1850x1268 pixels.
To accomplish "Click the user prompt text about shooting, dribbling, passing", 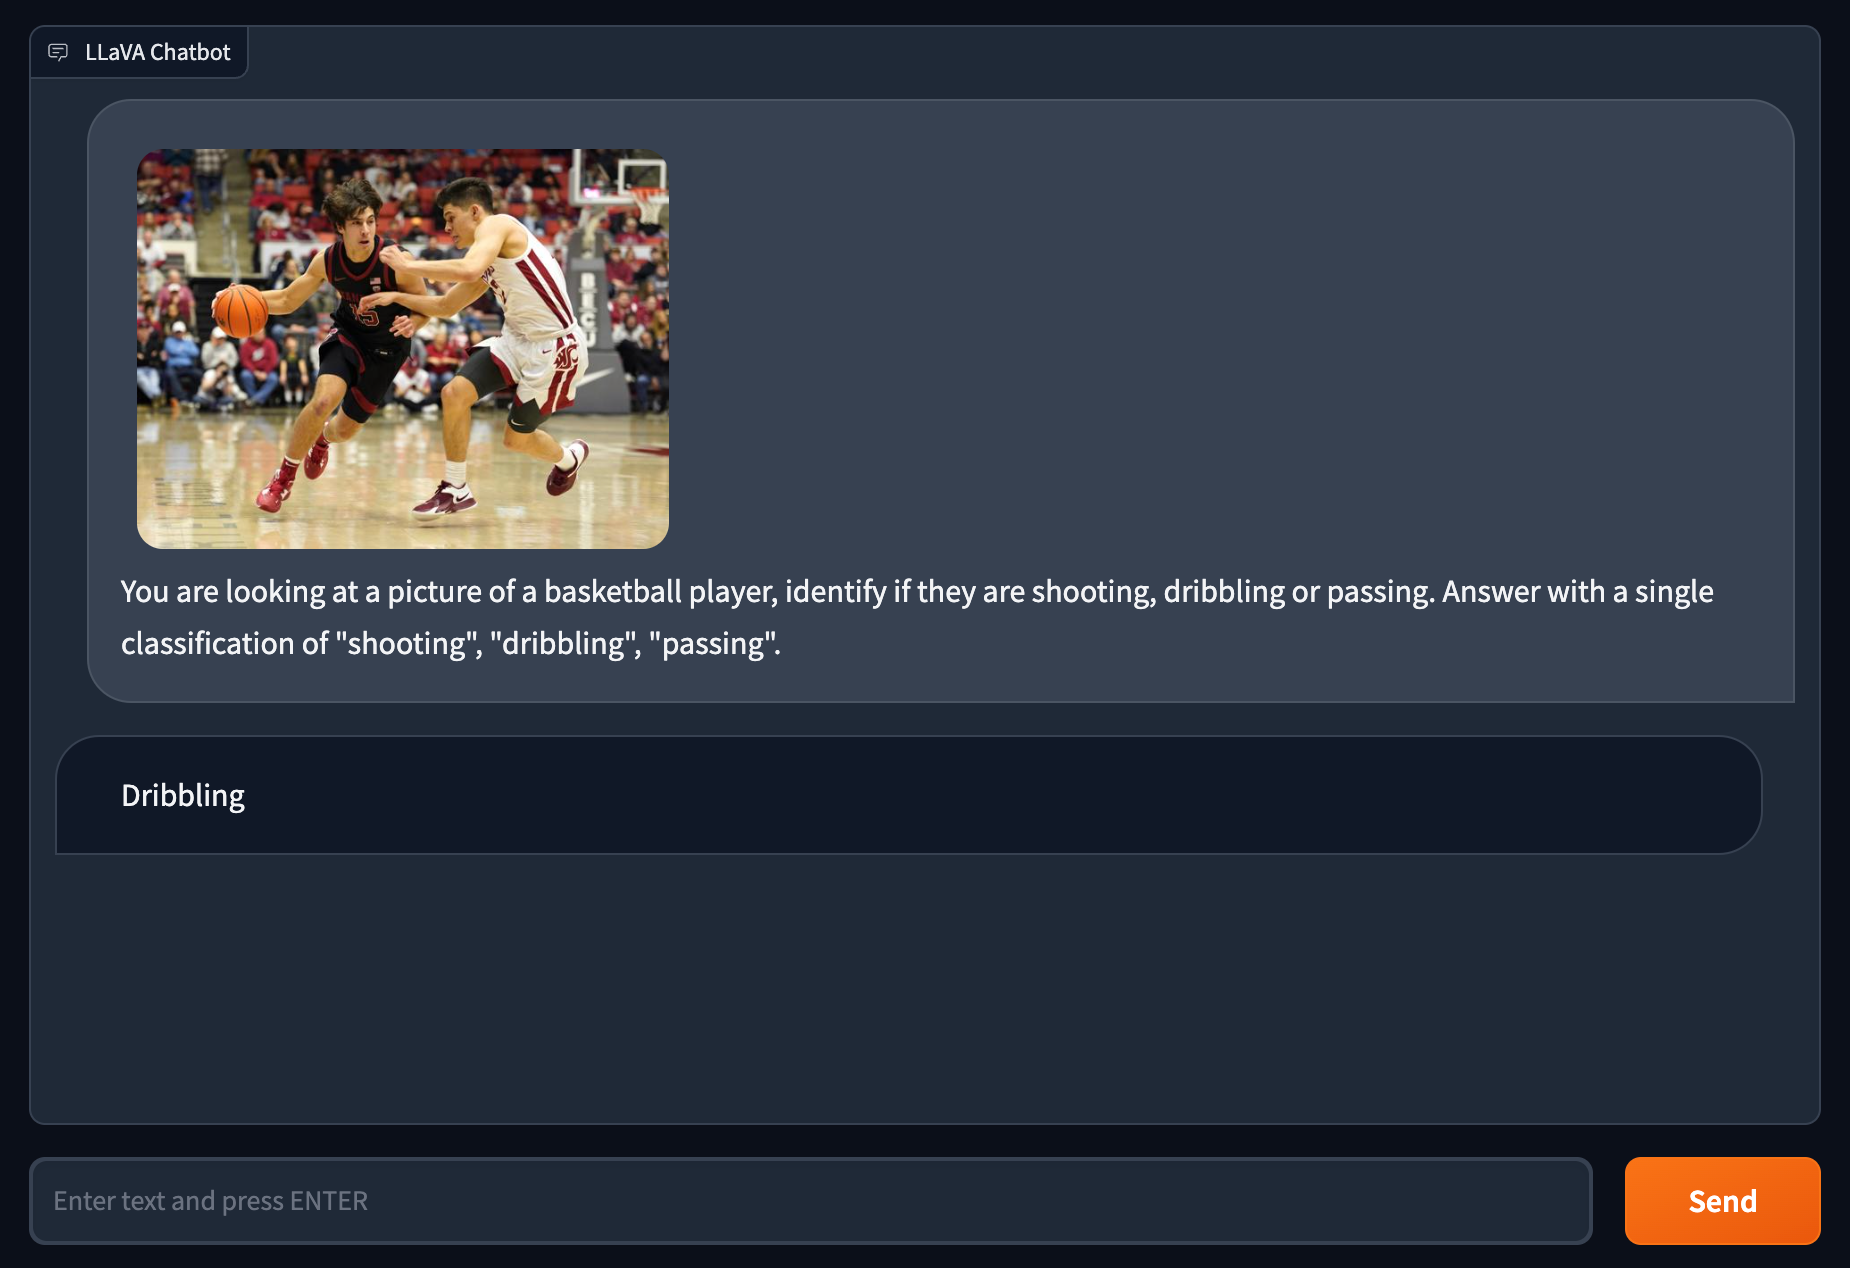I will [x=917, y=617].
